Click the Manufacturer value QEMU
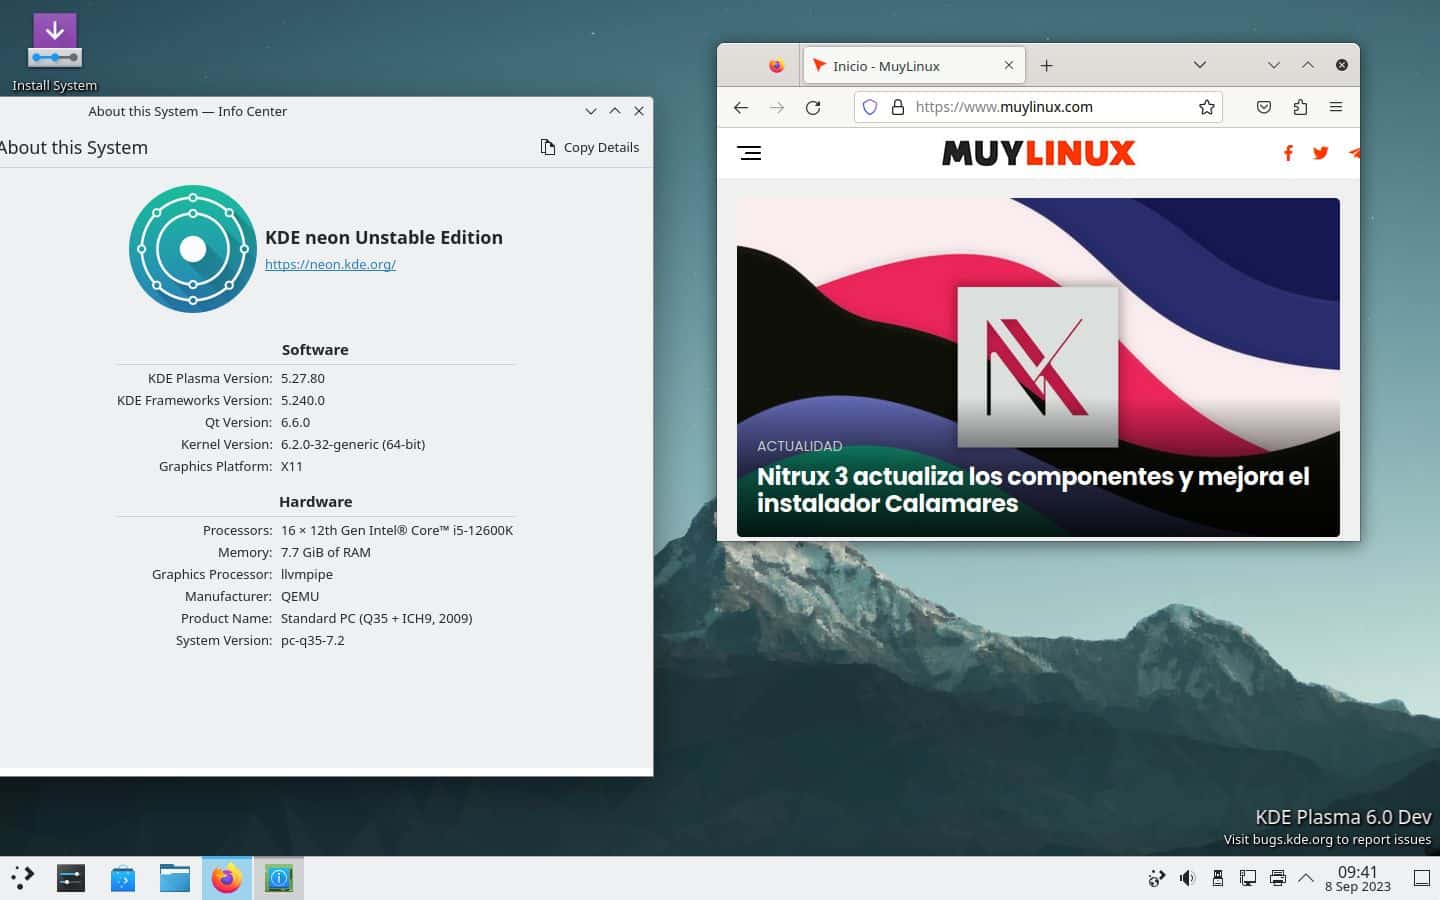 pyautogui.click(x=300, y=596)
